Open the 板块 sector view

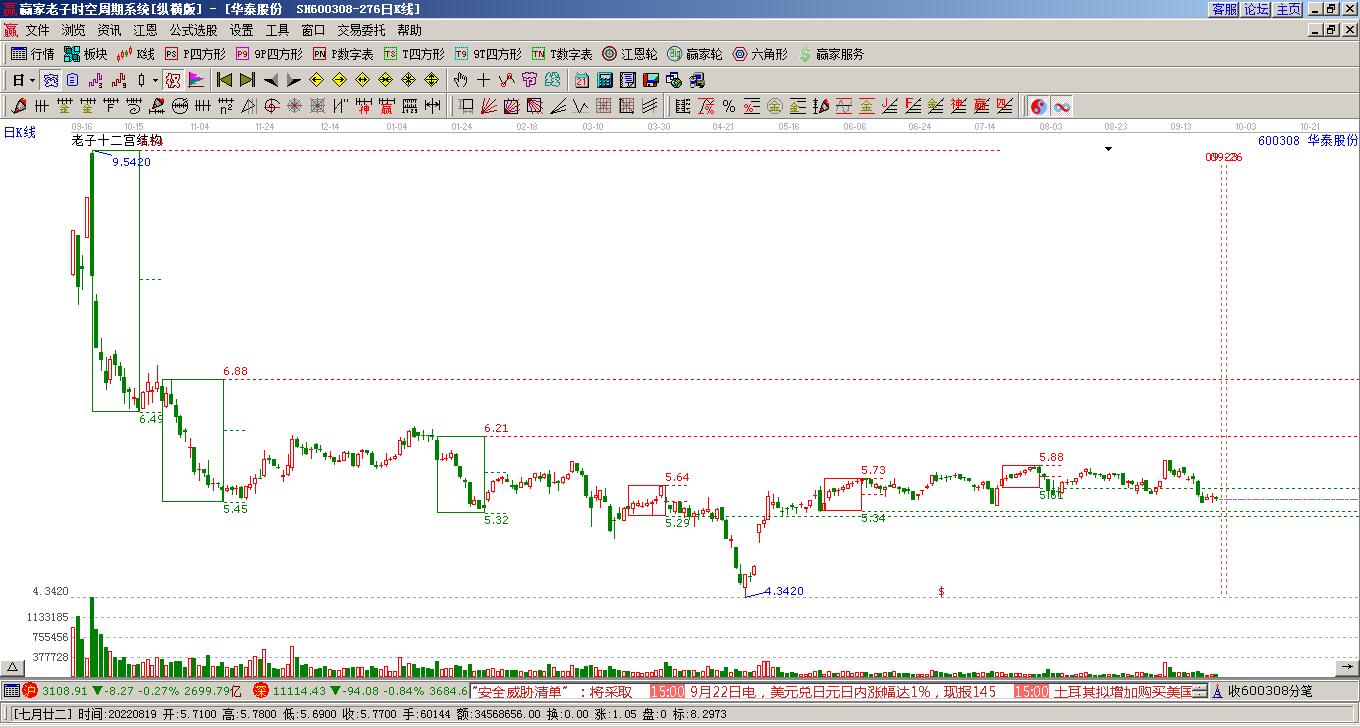tap(85, 54)
